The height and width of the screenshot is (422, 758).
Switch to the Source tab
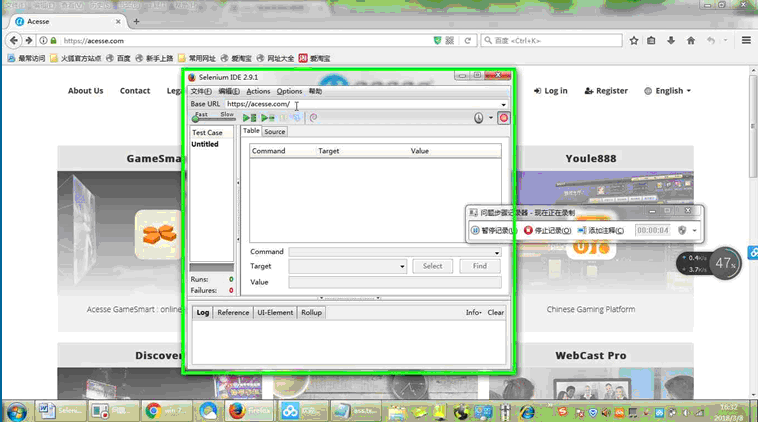(x=275, y=131)
